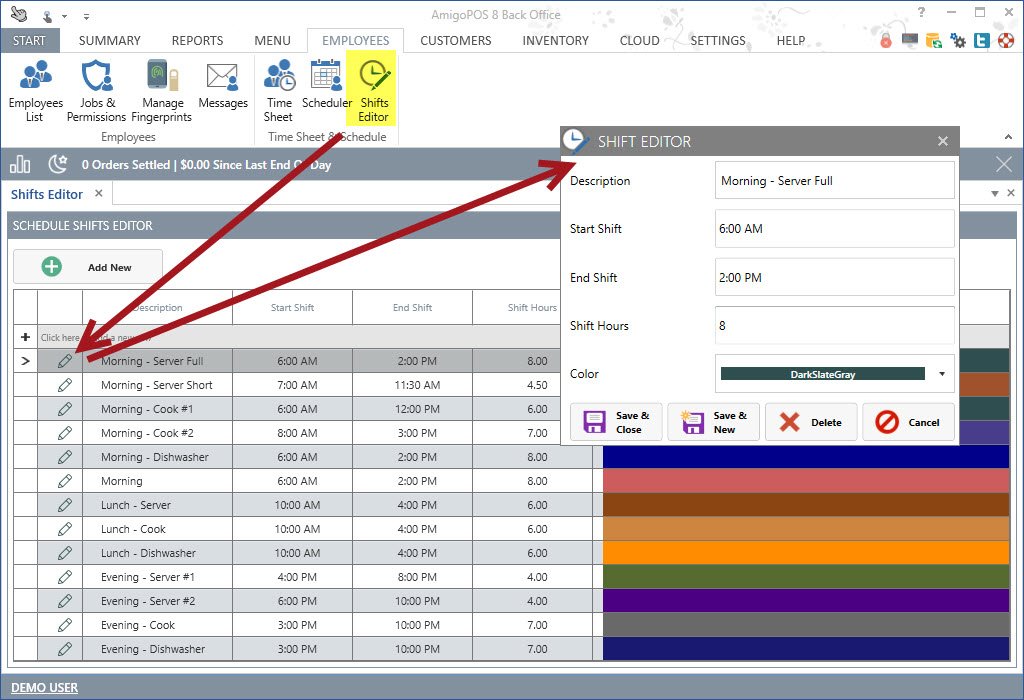Click the Twitter icon in top toolbar

pyautogui.click(x=982, y=41)
